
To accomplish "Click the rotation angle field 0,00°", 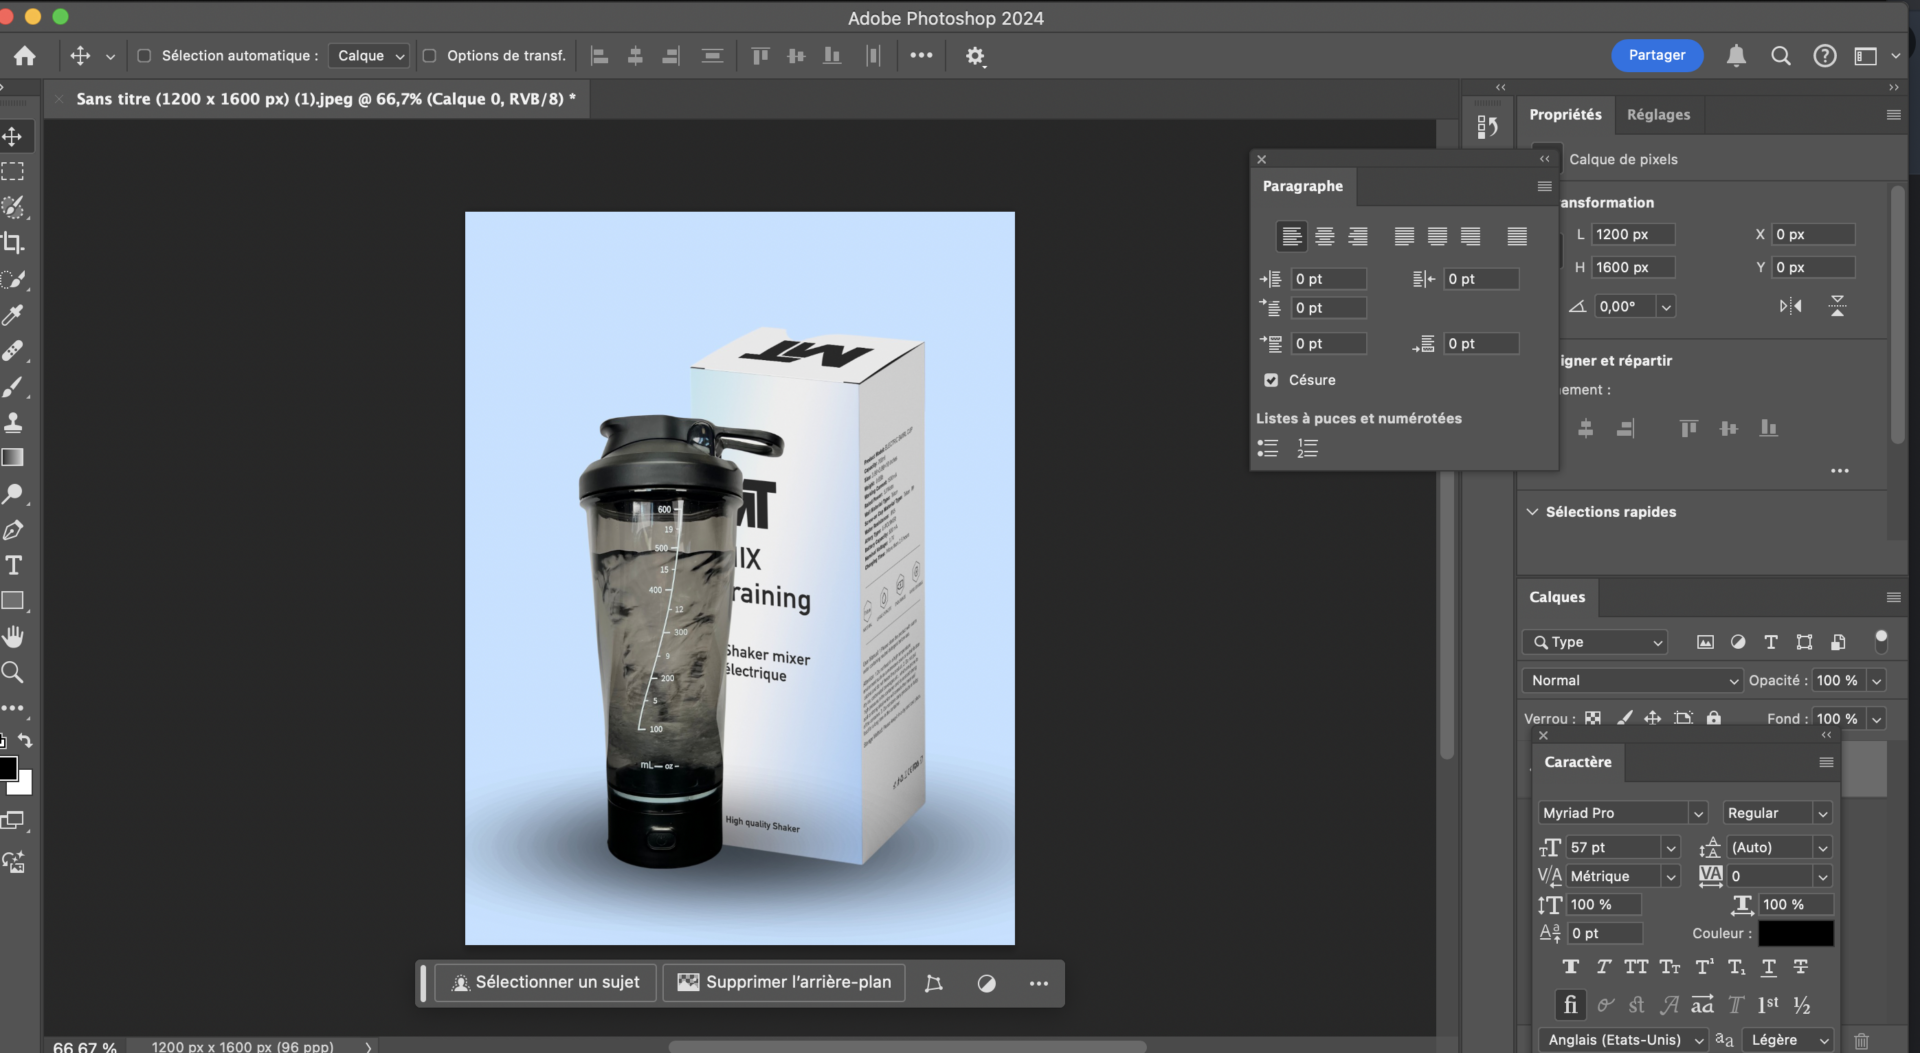I will 1625,307.
